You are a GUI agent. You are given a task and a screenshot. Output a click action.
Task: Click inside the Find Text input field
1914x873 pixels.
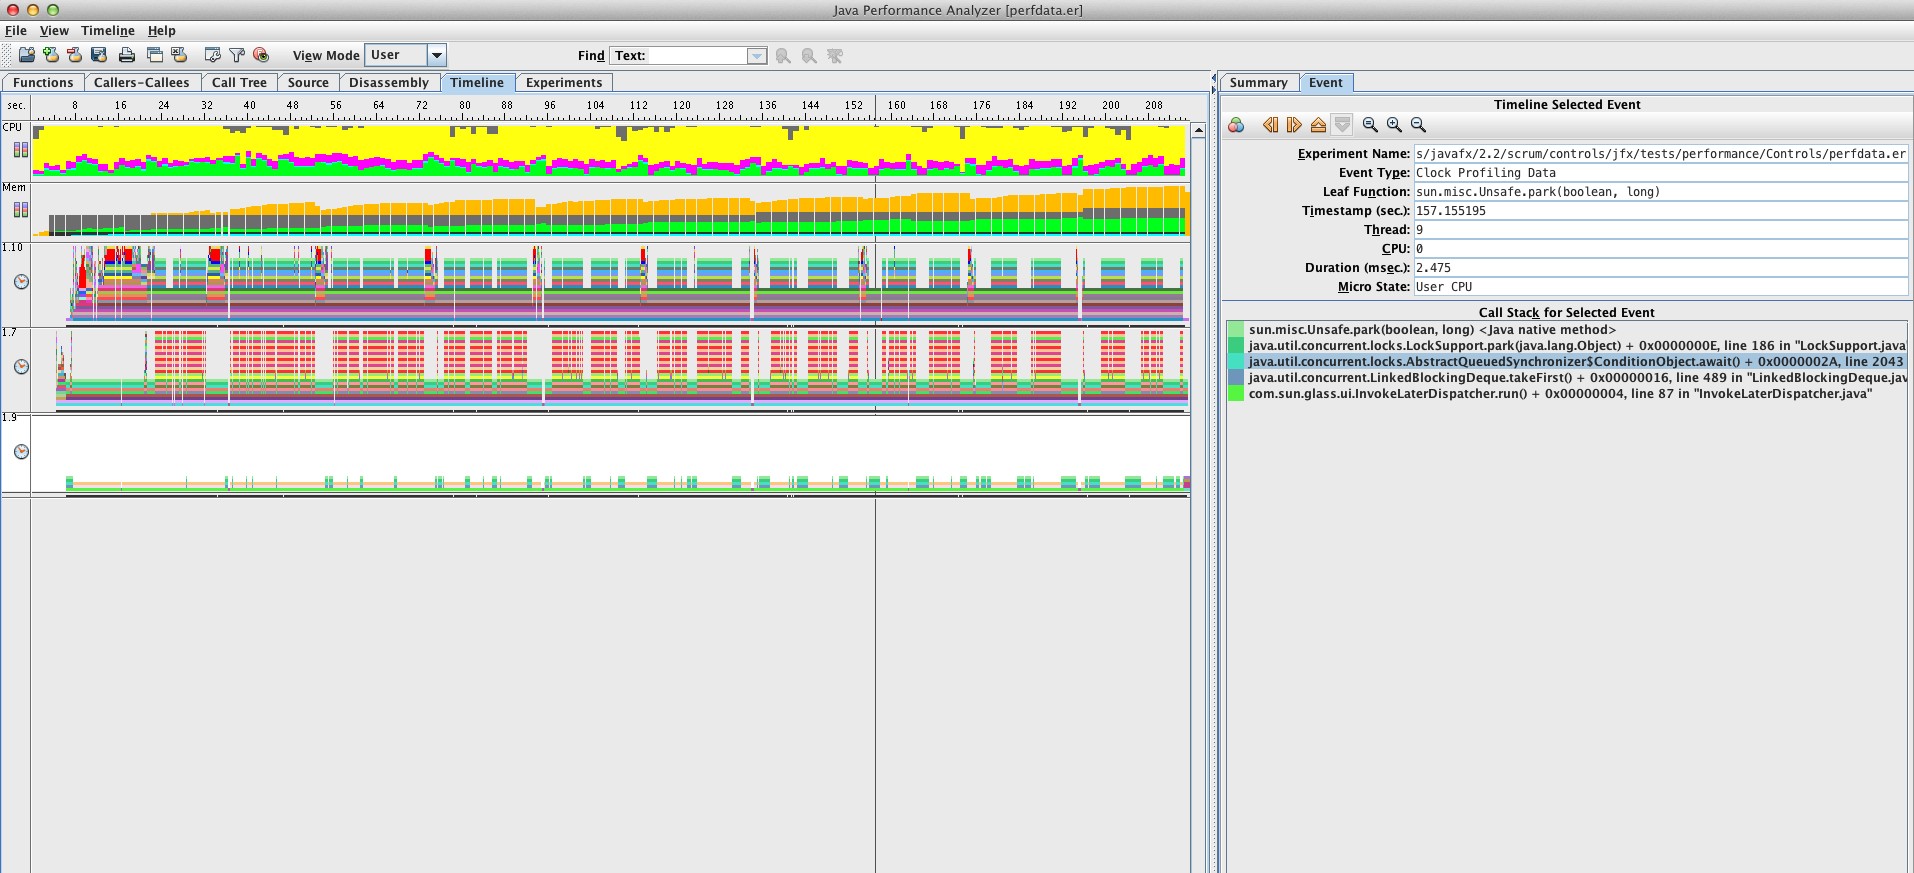click(x=696, y=56)
